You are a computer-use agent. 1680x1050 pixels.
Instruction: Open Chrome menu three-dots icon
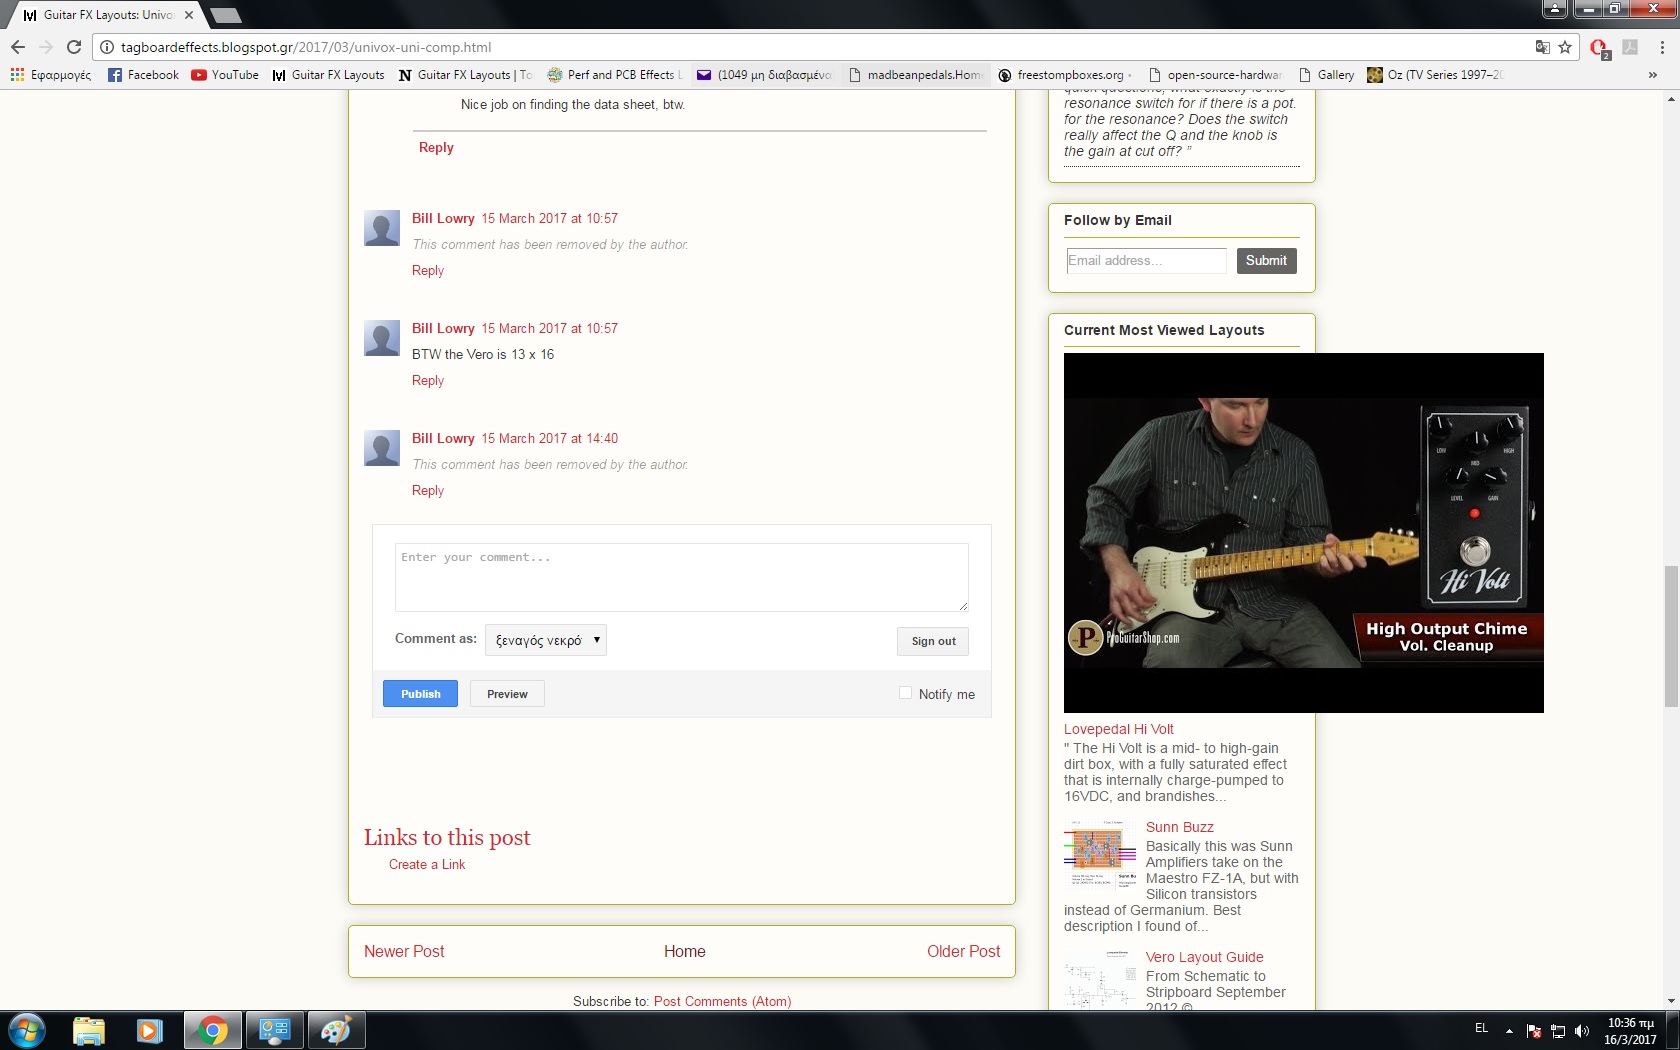[x=1662, y=47]
